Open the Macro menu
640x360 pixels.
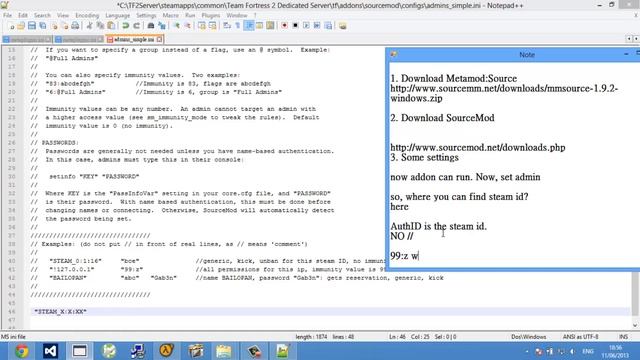[171, 15]
